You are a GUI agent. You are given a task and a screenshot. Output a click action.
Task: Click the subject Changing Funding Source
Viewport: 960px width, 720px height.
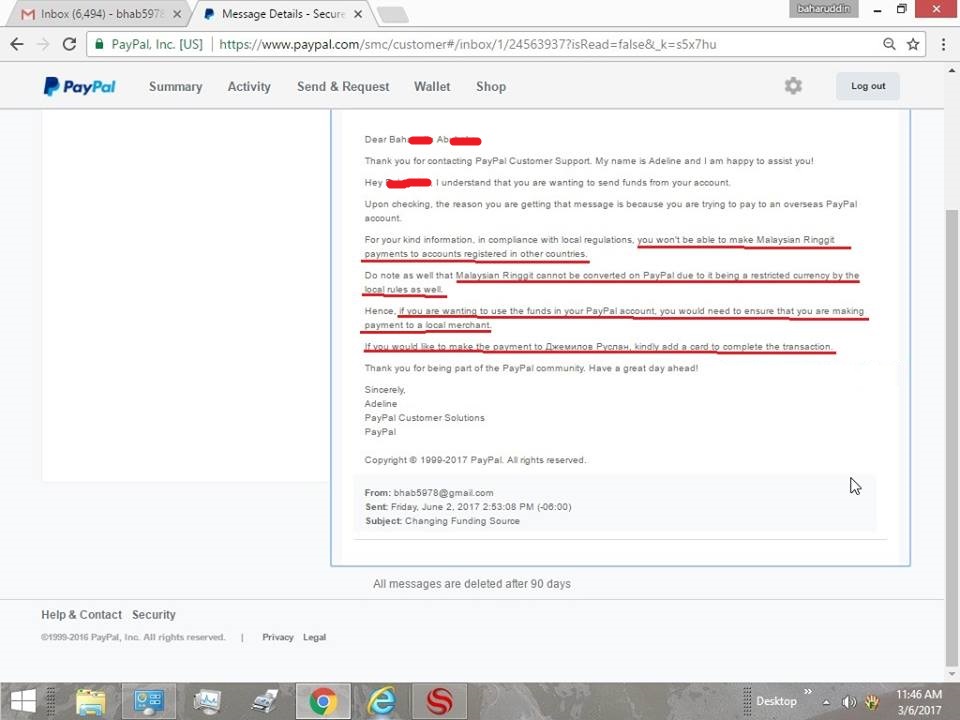[x=462, y=521]
